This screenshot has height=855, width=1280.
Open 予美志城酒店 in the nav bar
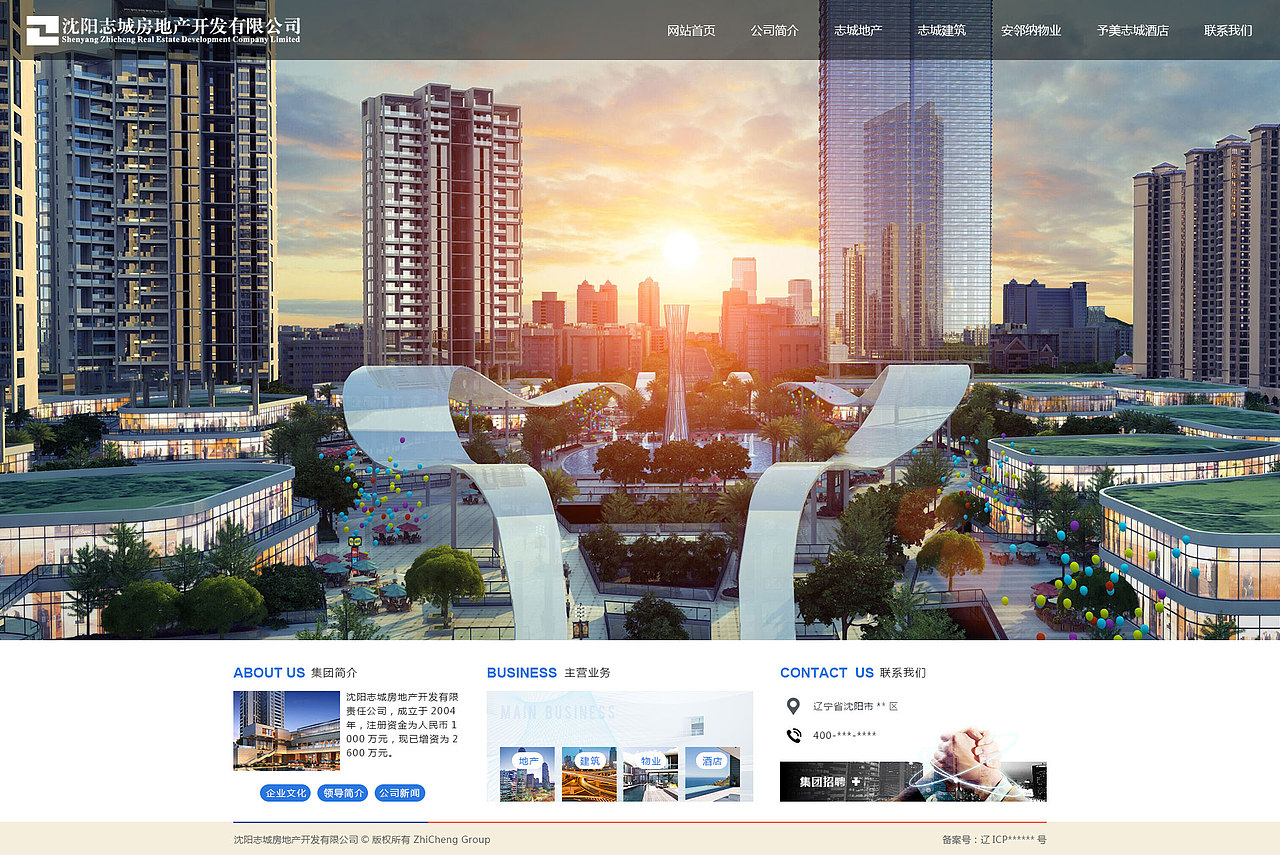(x=1133, y=31)
